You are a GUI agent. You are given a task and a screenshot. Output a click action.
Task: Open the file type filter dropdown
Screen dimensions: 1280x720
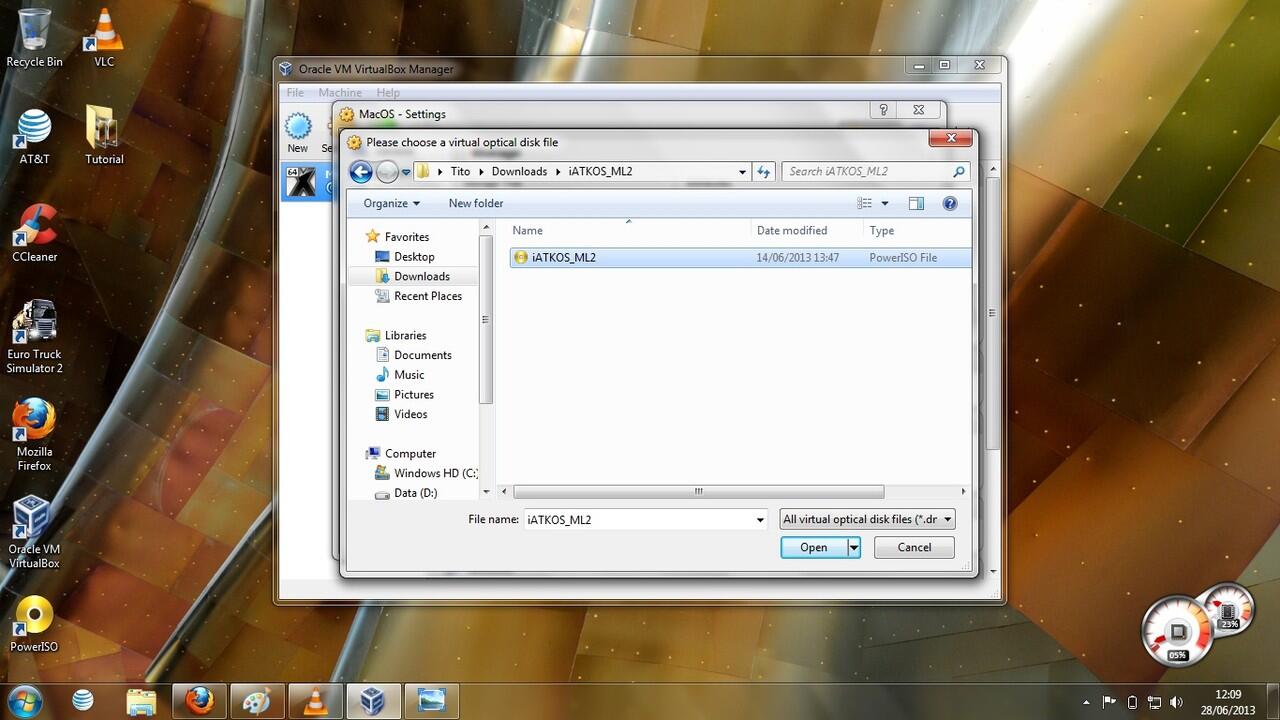(867, 519)
